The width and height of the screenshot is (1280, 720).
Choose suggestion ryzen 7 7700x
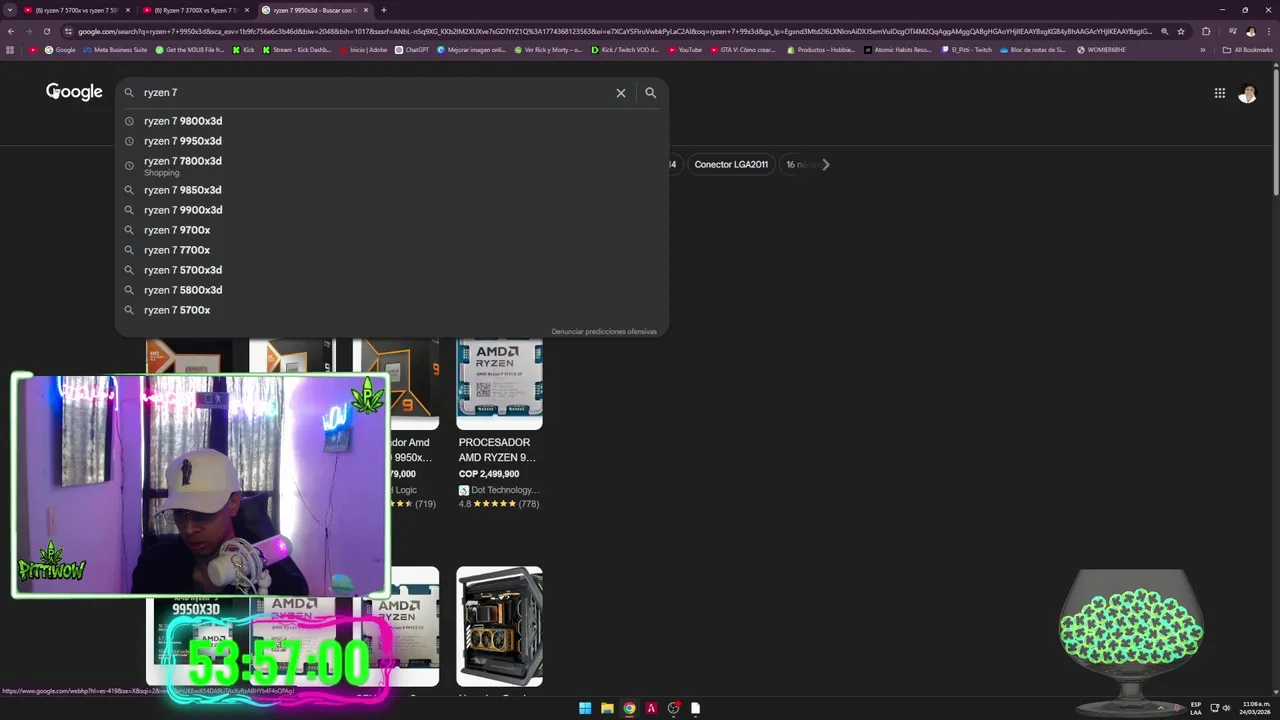(x=392, y=250)
